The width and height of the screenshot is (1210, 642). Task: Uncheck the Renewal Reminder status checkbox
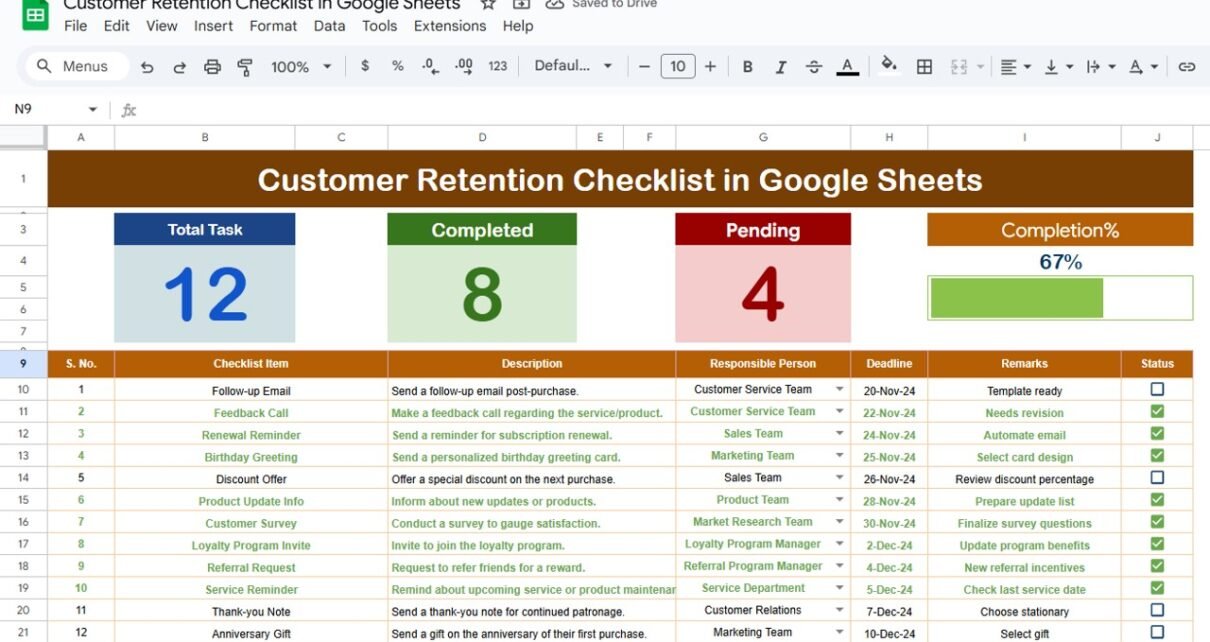(x=1157, y=433)
